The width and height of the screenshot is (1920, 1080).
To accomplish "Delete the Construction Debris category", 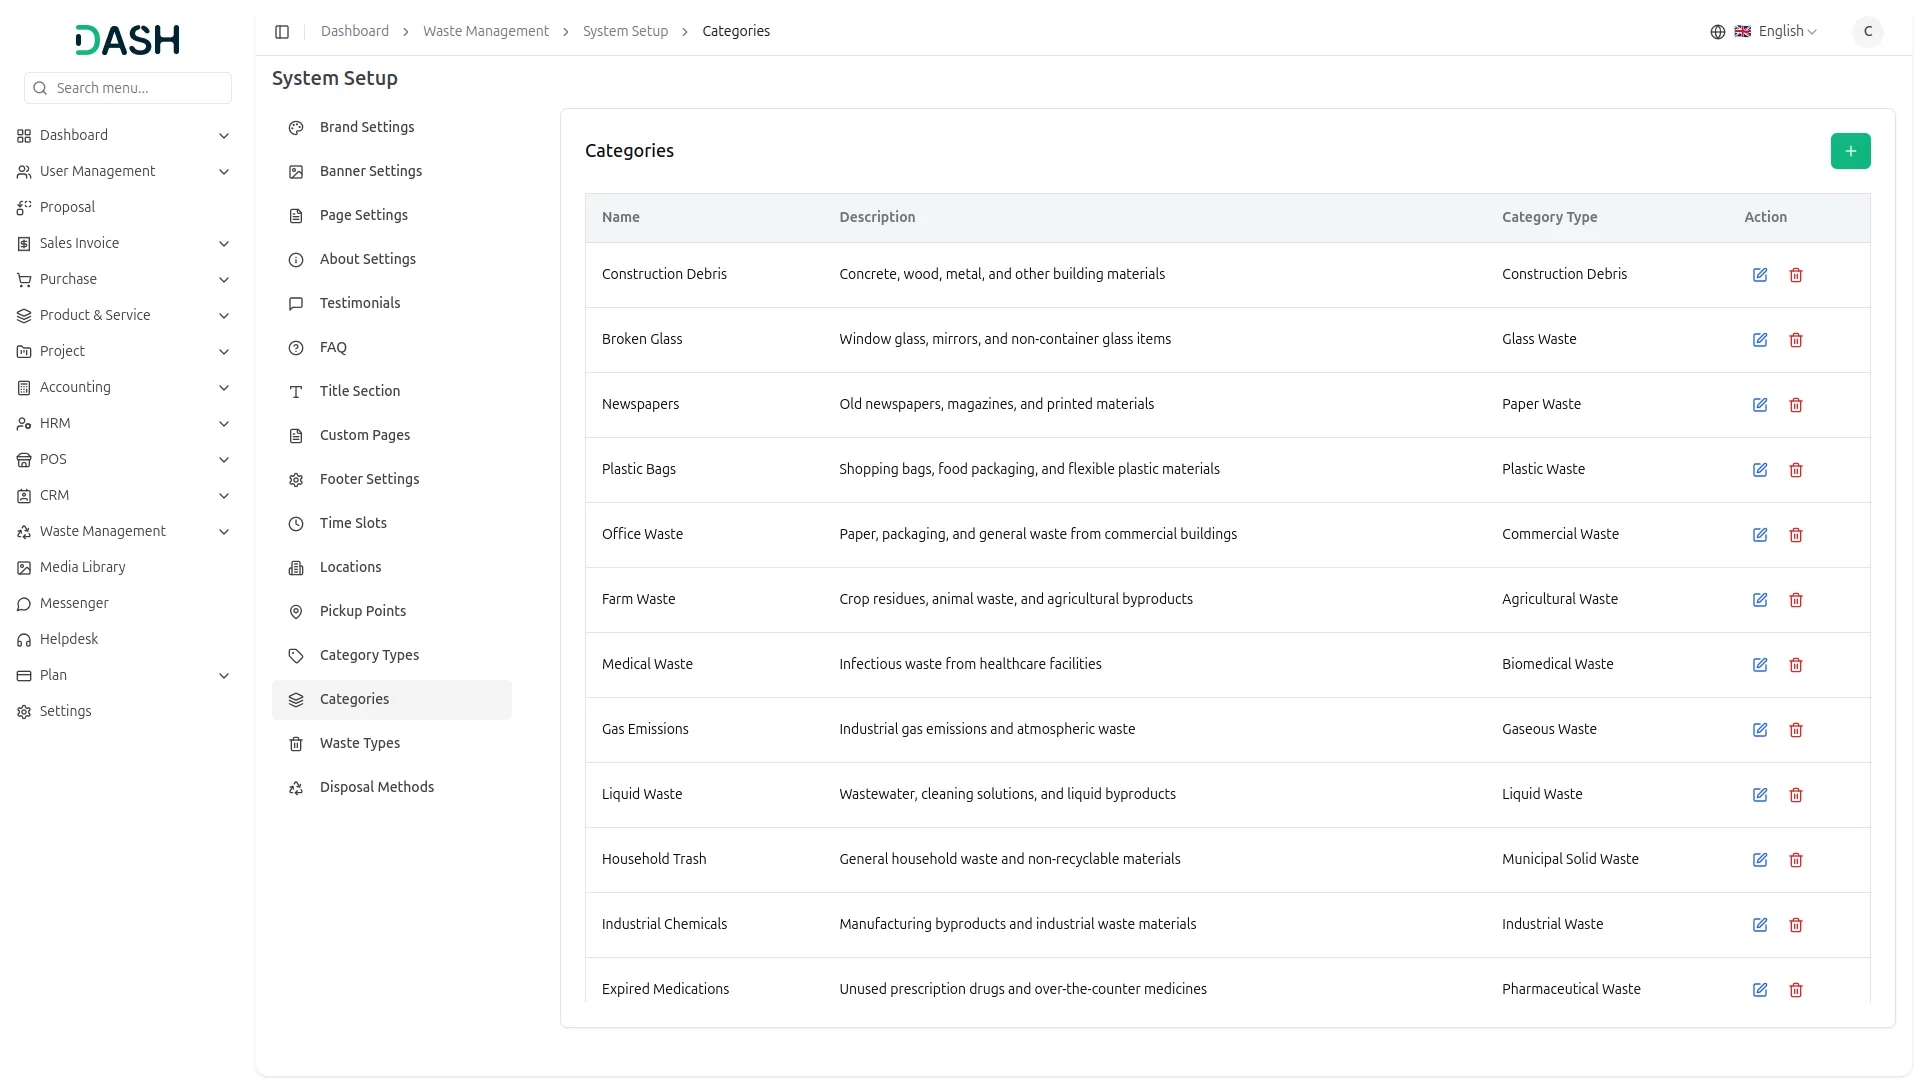I will [x=1796, y=275].
